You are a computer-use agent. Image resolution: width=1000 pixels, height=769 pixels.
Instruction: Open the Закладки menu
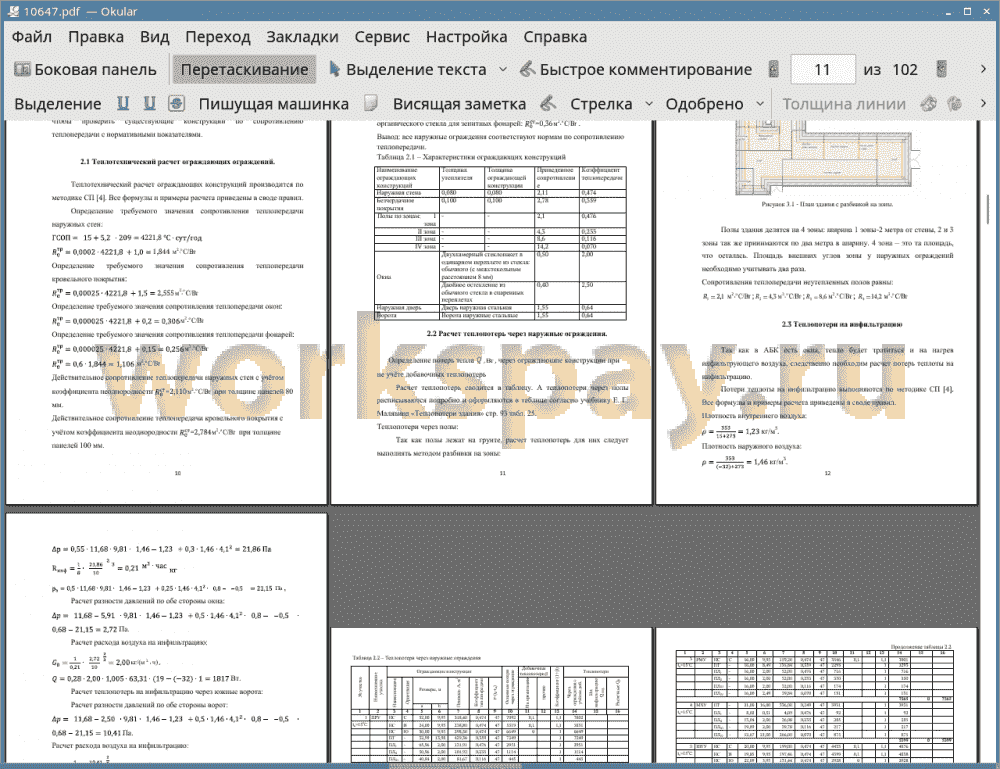tap(302, 37)
